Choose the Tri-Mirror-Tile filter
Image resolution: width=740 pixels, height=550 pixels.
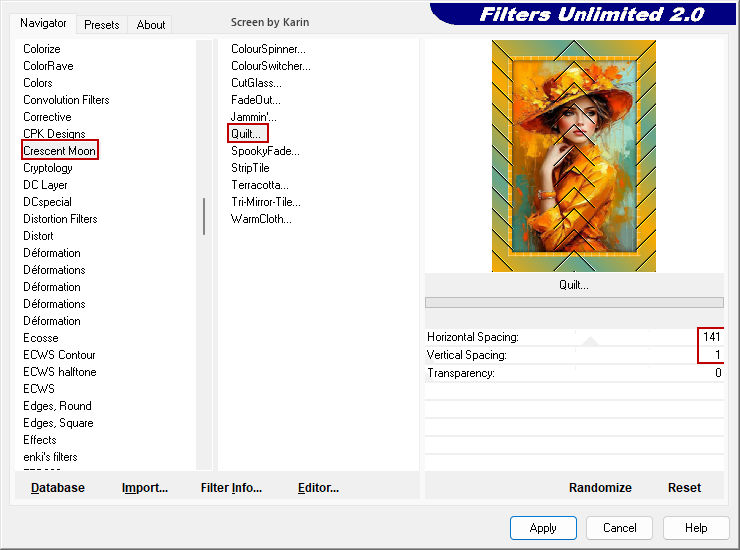tap(266, 202)
